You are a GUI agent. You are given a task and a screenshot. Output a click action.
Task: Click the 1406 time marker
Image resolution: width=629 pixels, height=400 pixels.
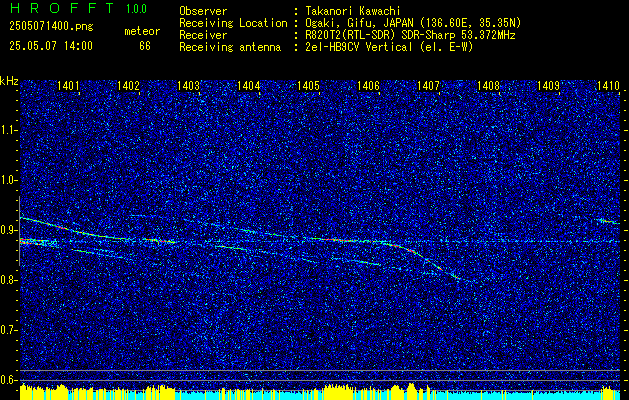tap(368, 85)
